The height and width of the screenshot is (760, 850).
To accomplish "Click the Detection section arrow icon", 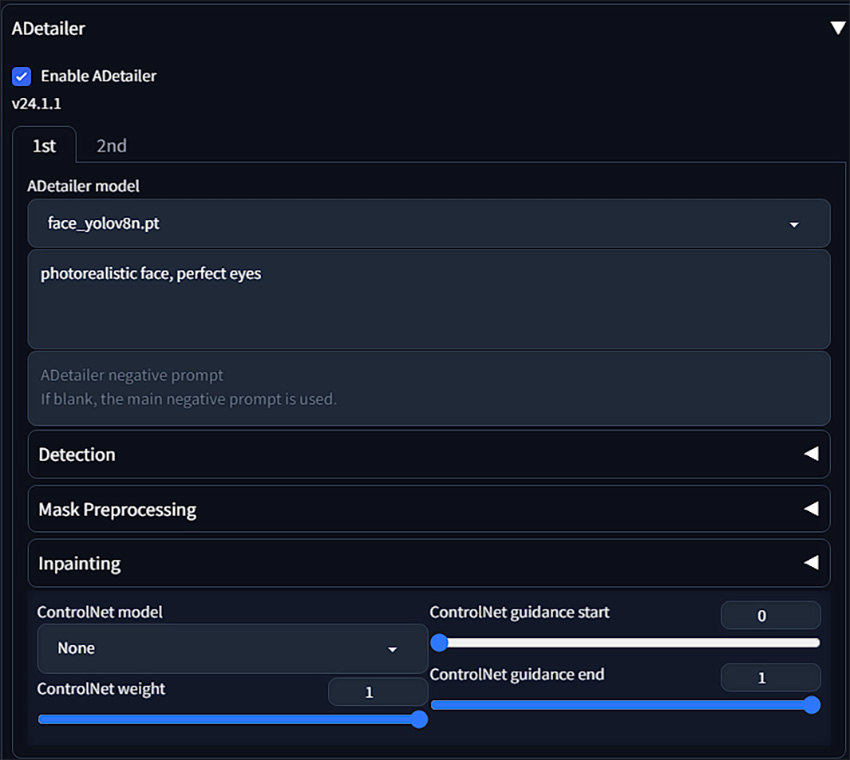I will (811, 454).
